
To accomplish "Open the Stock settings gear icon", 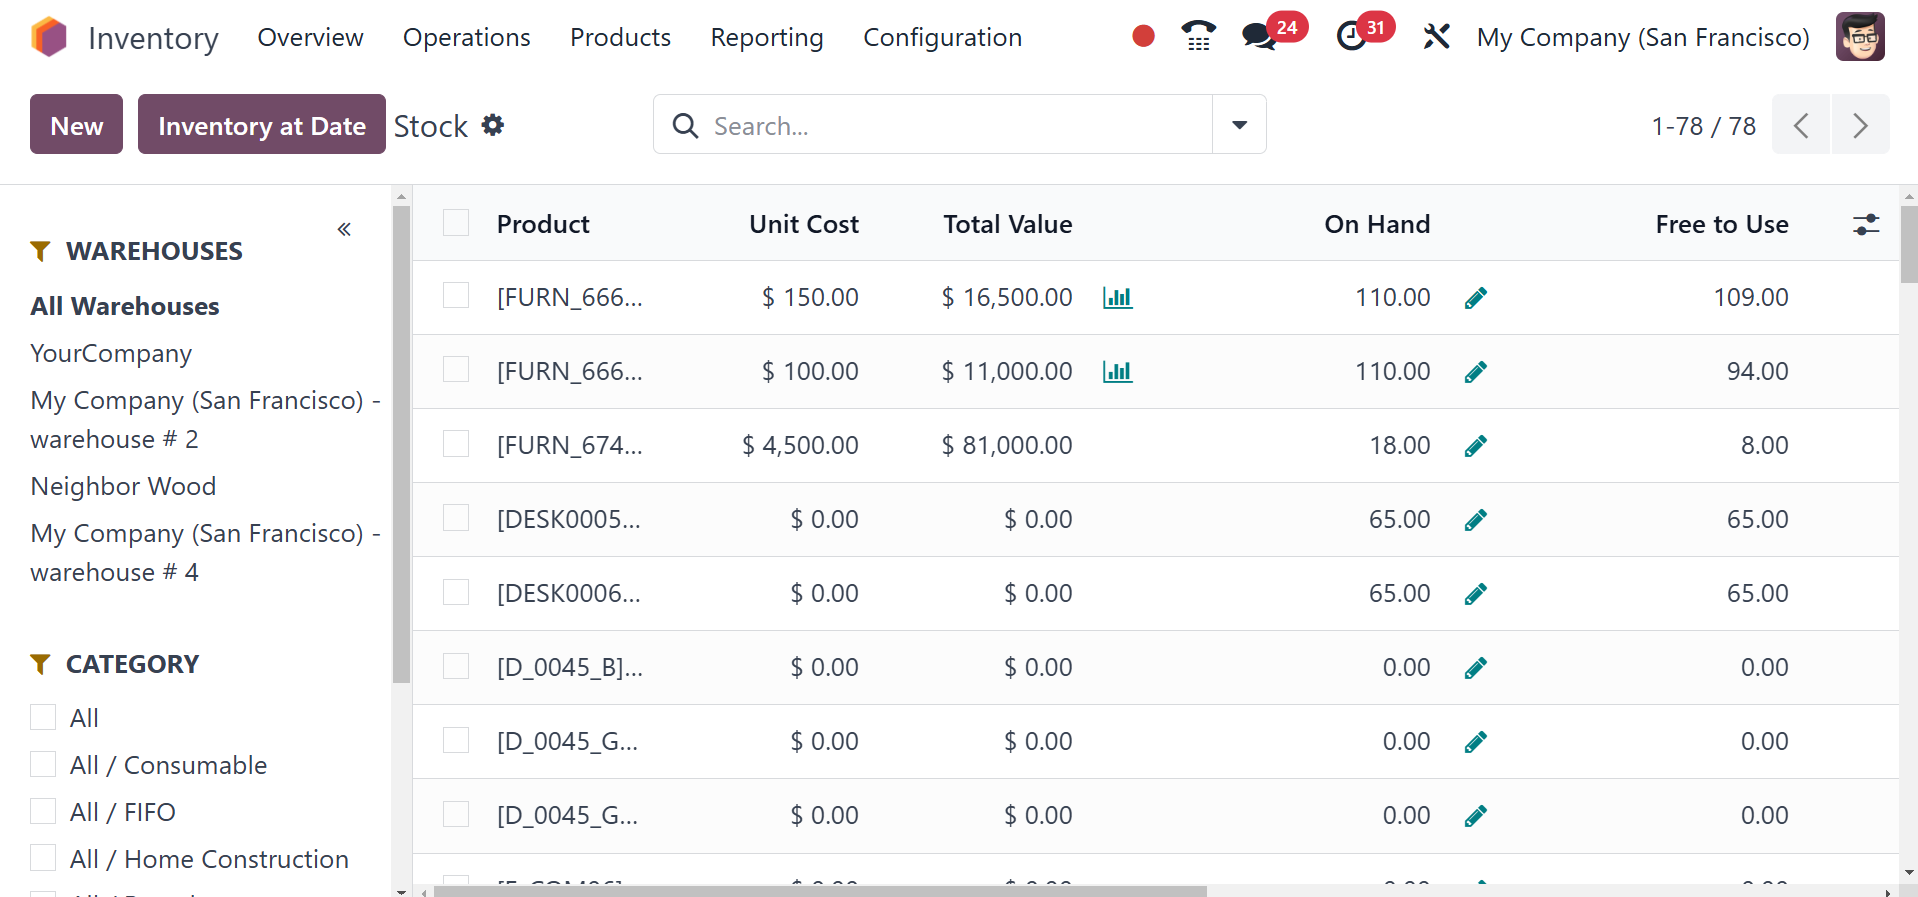I will 493,125.
